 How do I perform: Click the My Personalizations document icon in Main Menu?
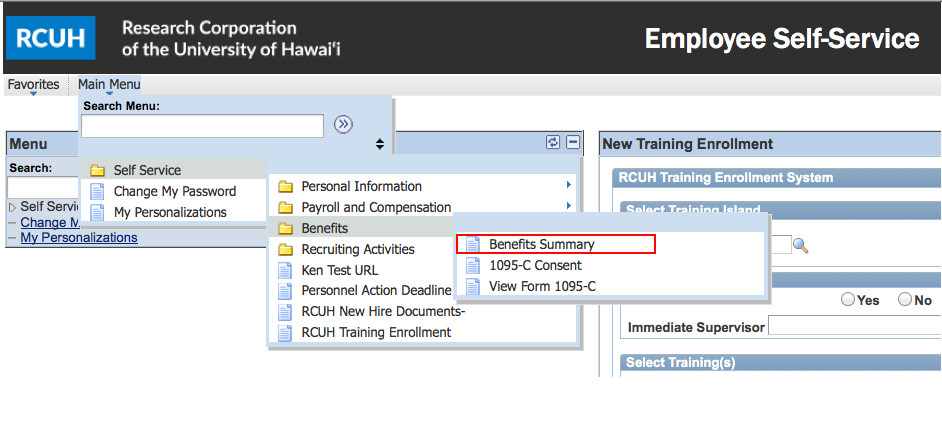point(97,212)
